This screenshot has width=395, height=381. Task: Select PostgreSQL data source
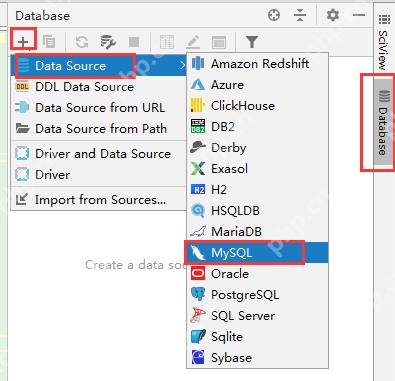[x=257, y=295]
